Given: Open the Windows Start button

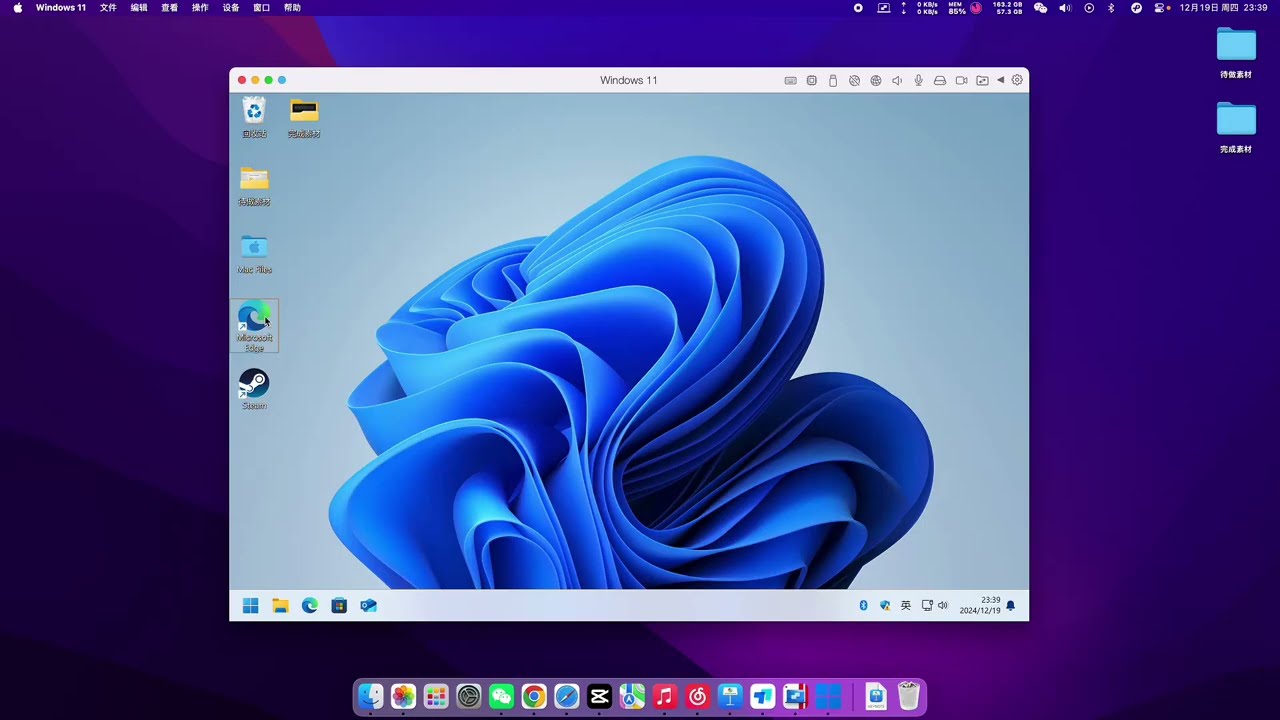Looking at the screenshot, I should click(x=251, y=606).
